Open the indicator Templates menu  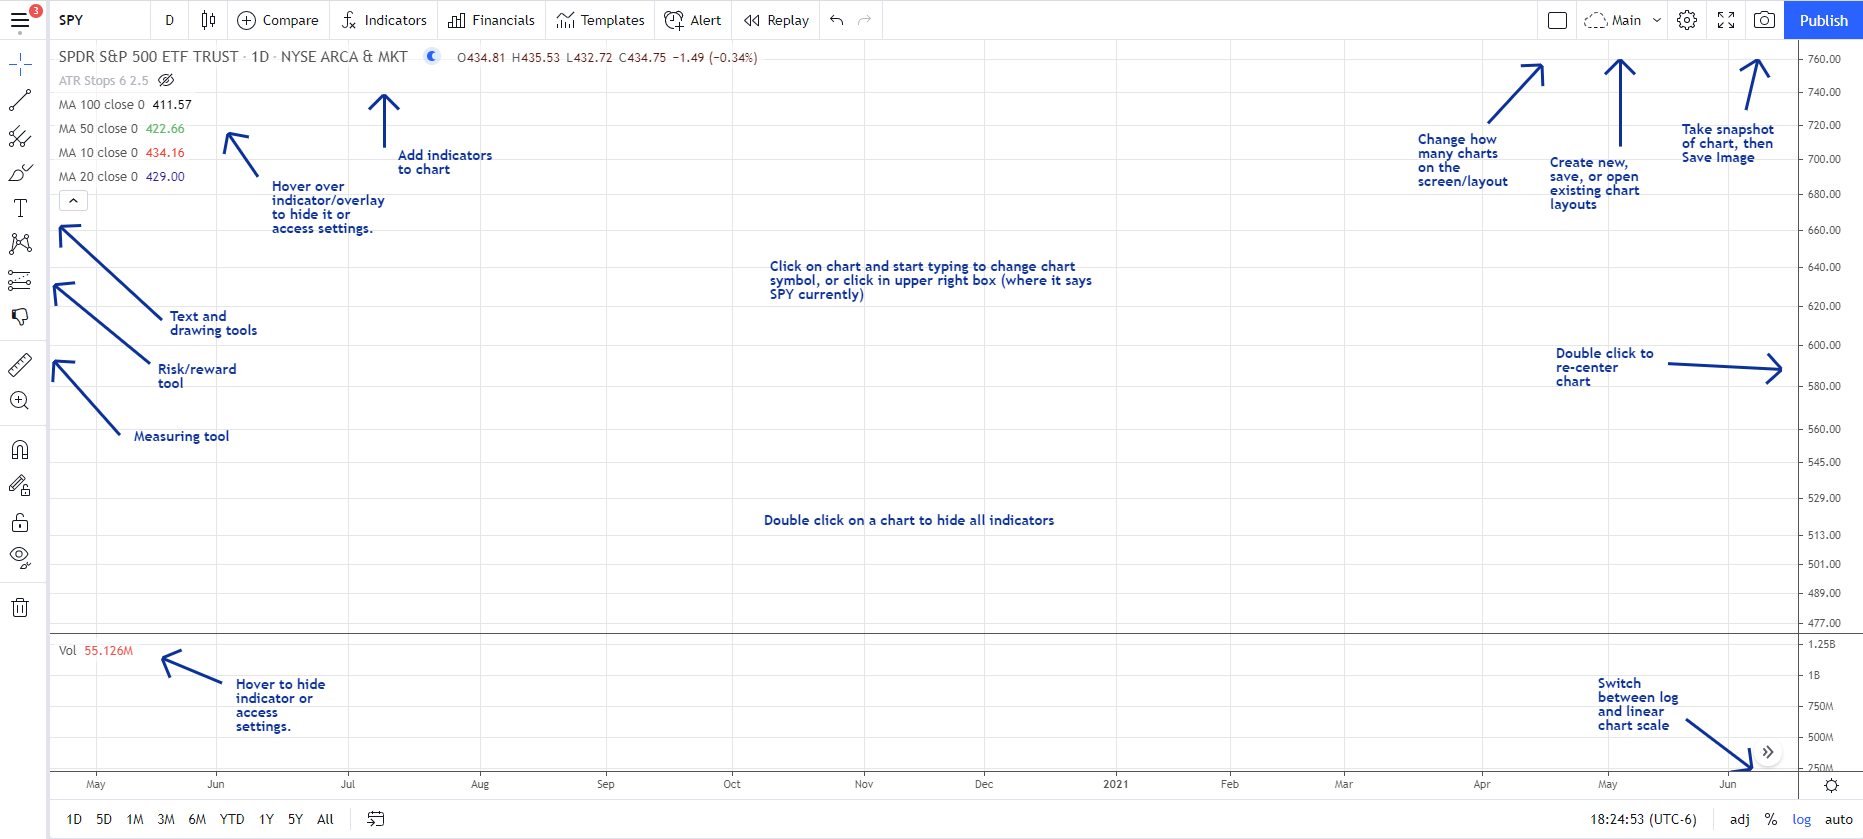point(601,20)
